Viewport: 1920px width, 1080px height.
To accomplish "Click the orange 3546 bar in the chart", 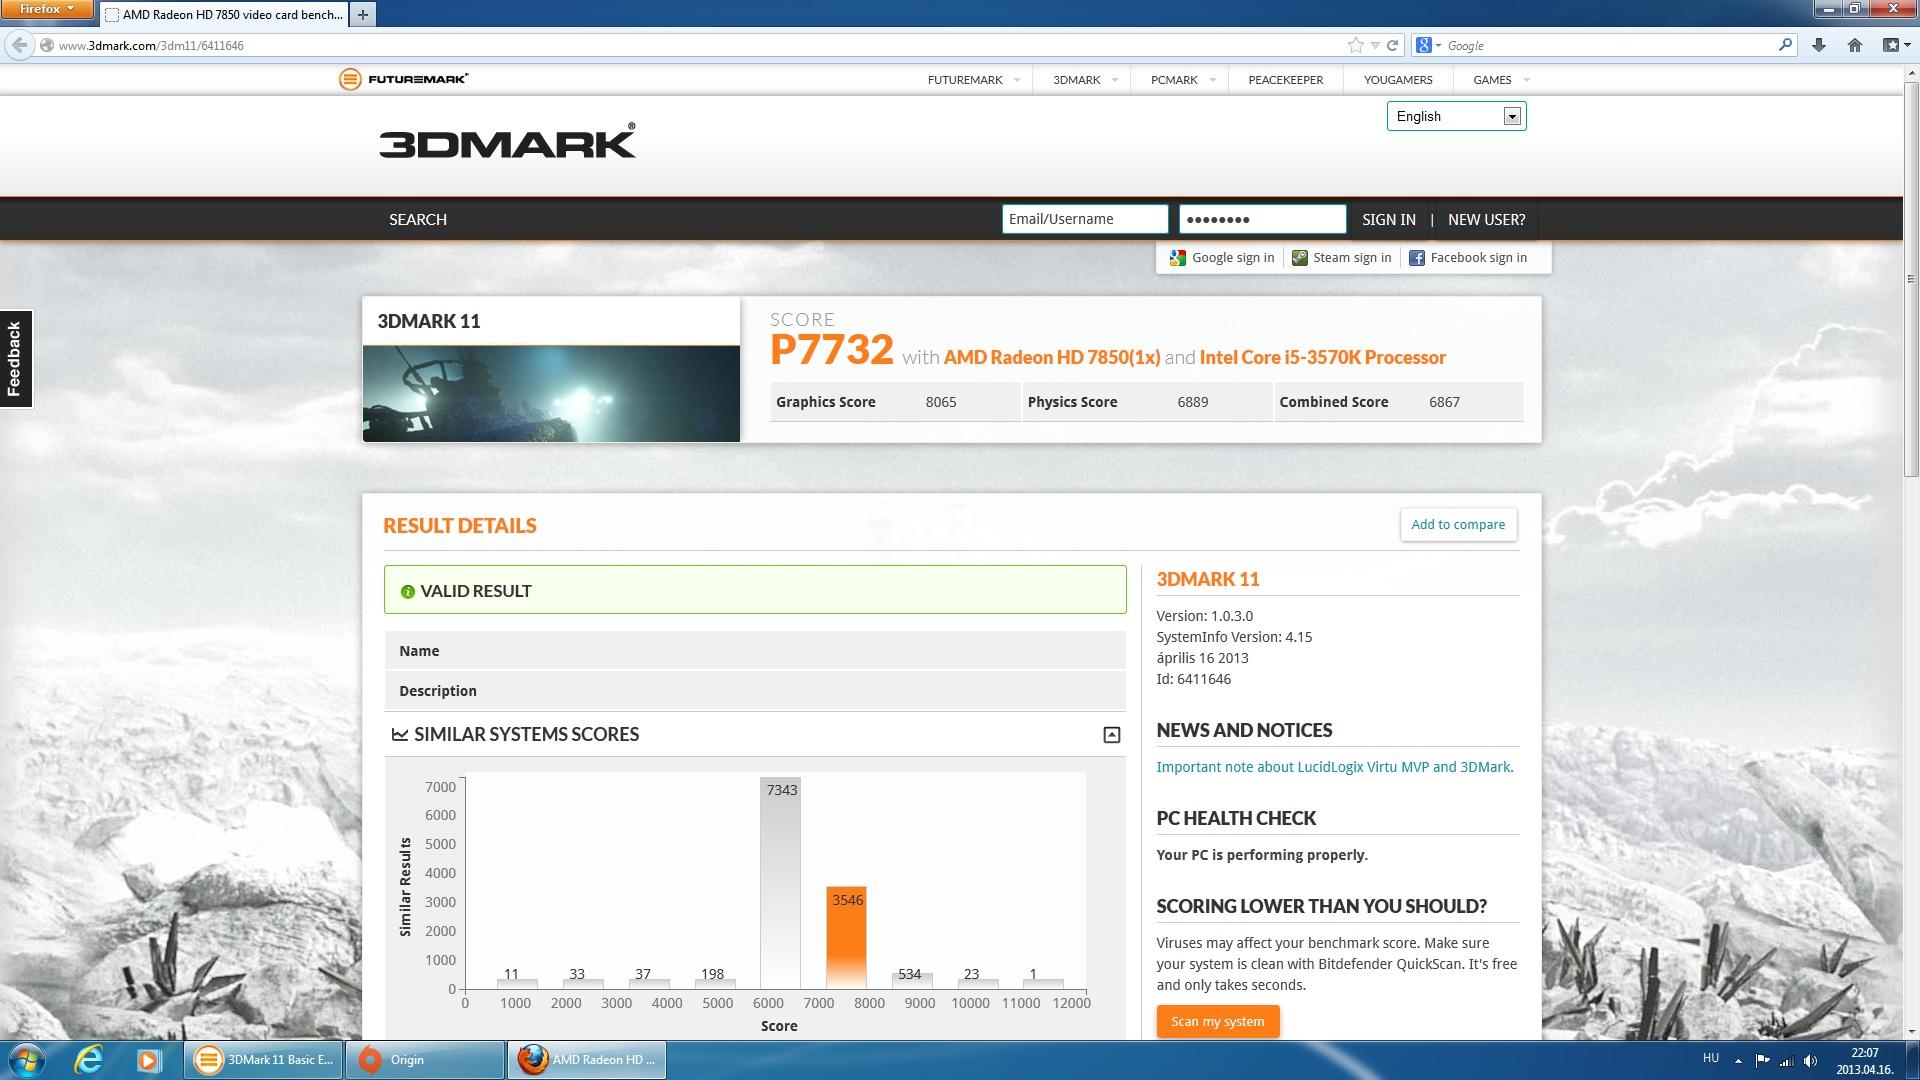I will 846,938.
